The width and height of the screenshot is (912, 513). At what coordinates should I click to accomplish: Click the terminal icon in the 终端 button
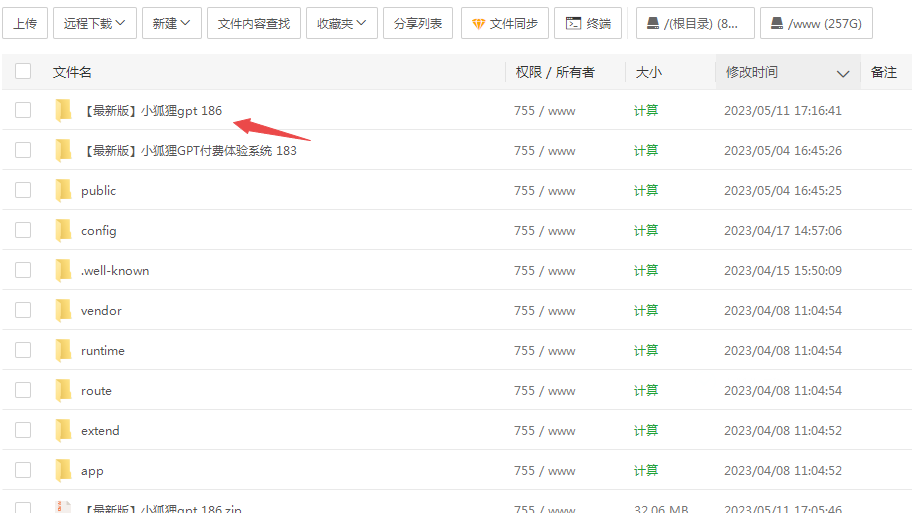click(573, 23)
